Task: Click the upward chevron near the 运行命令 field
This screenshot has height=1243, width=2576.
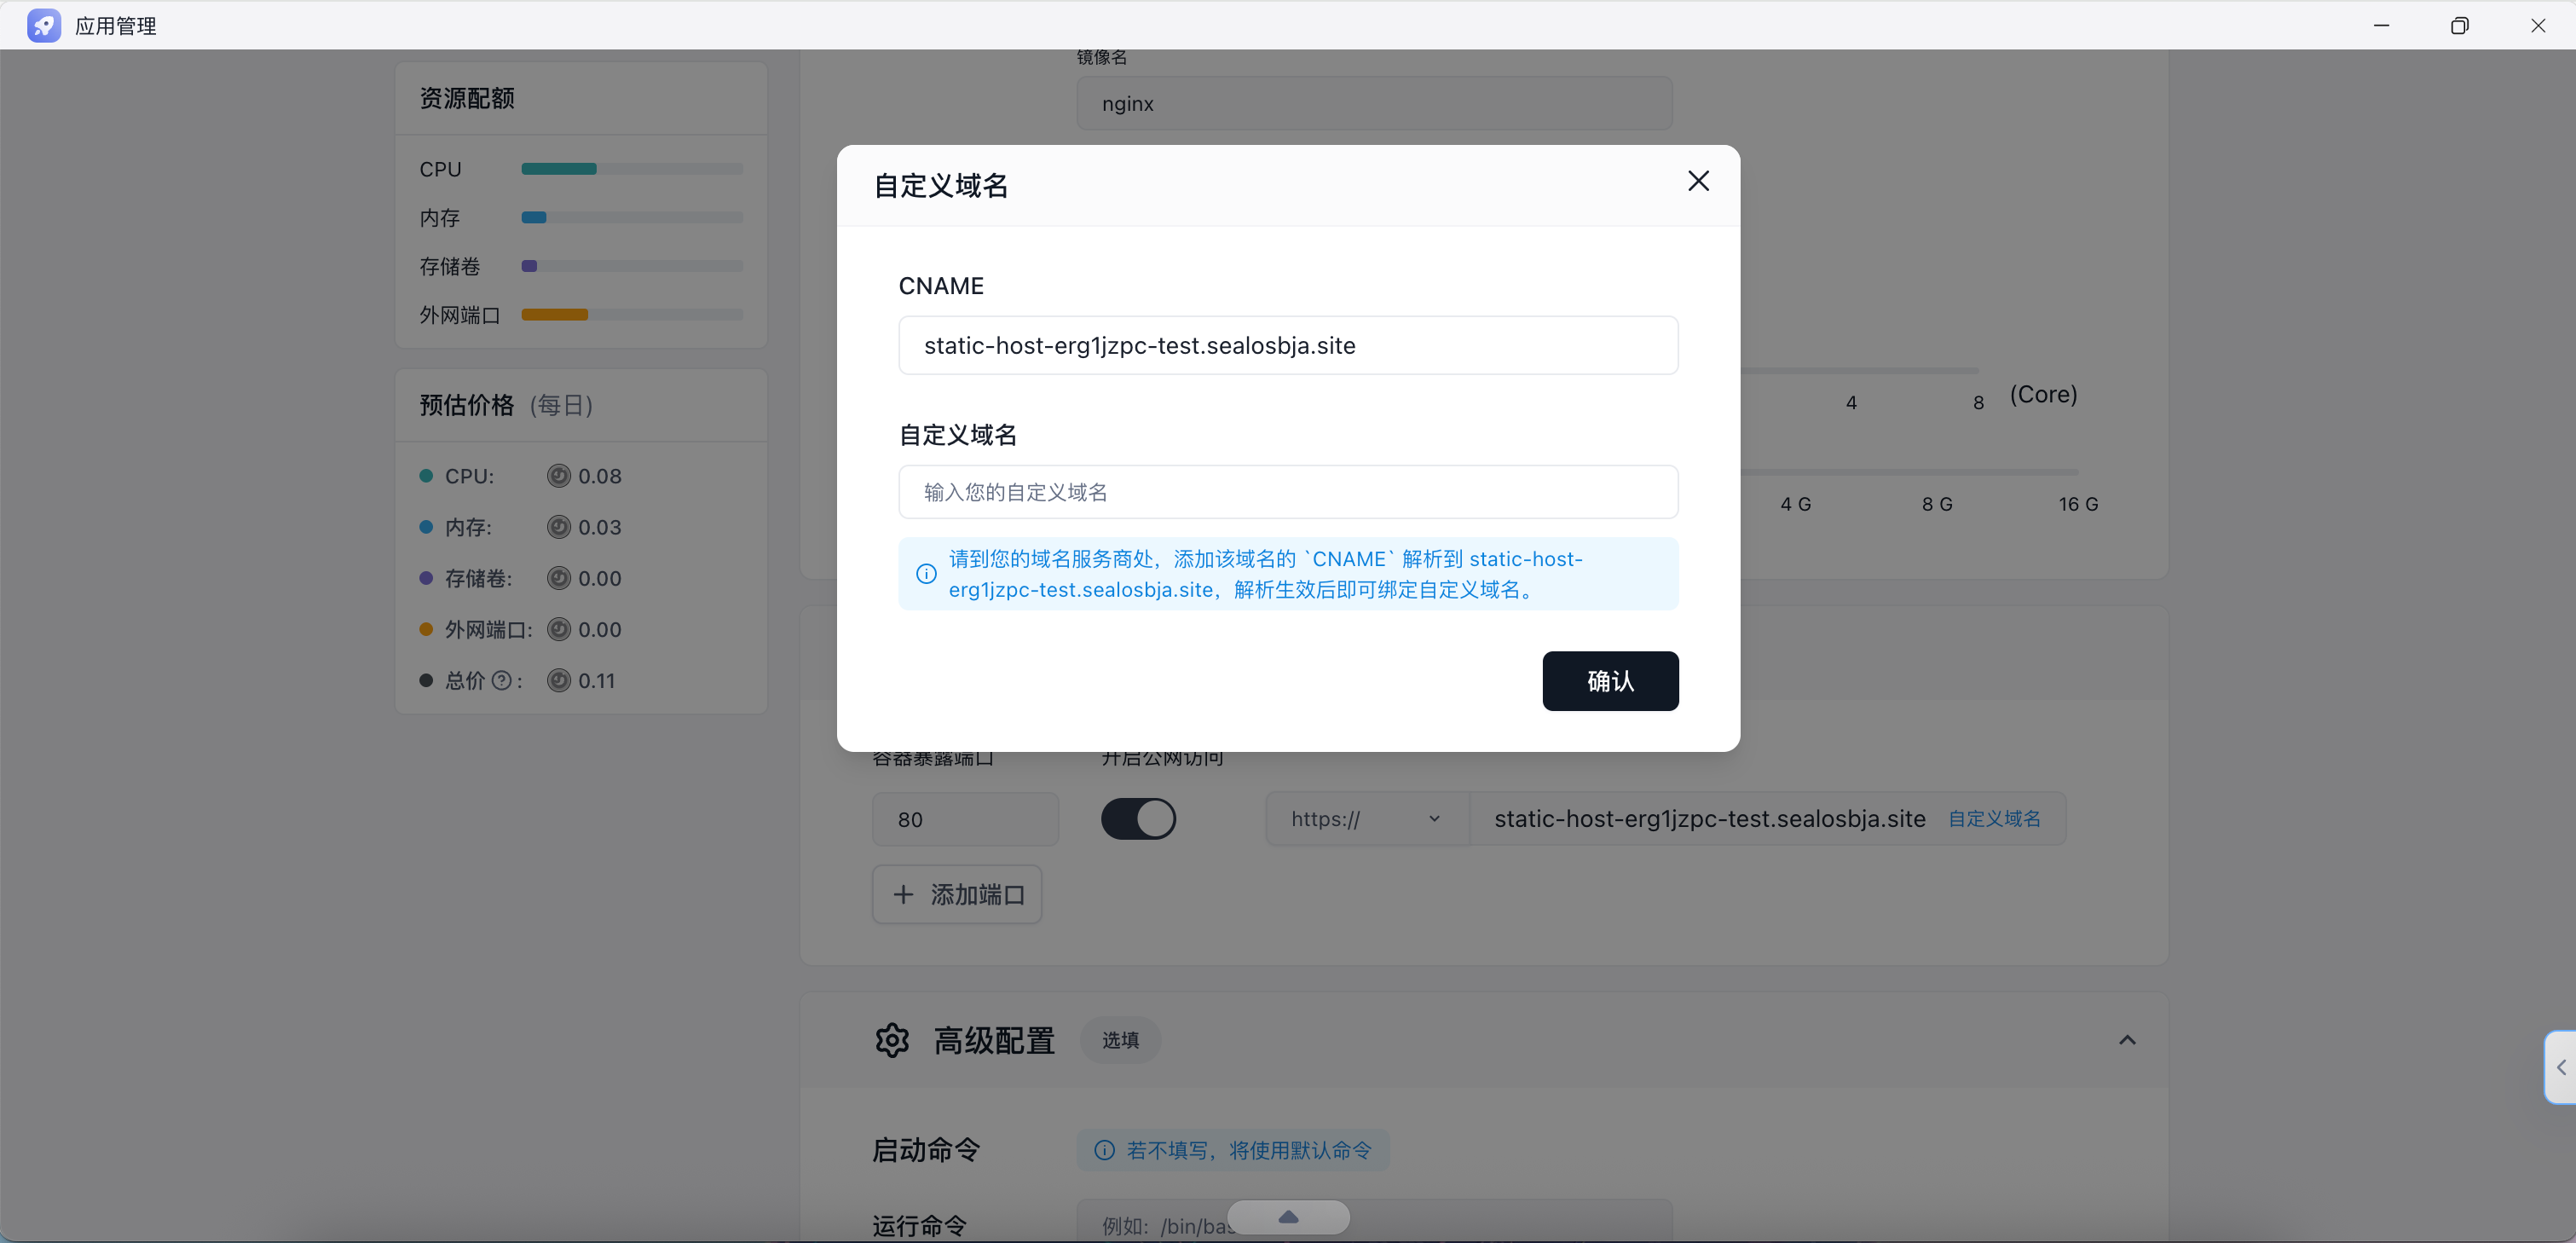Action: click(1287, 1218)
